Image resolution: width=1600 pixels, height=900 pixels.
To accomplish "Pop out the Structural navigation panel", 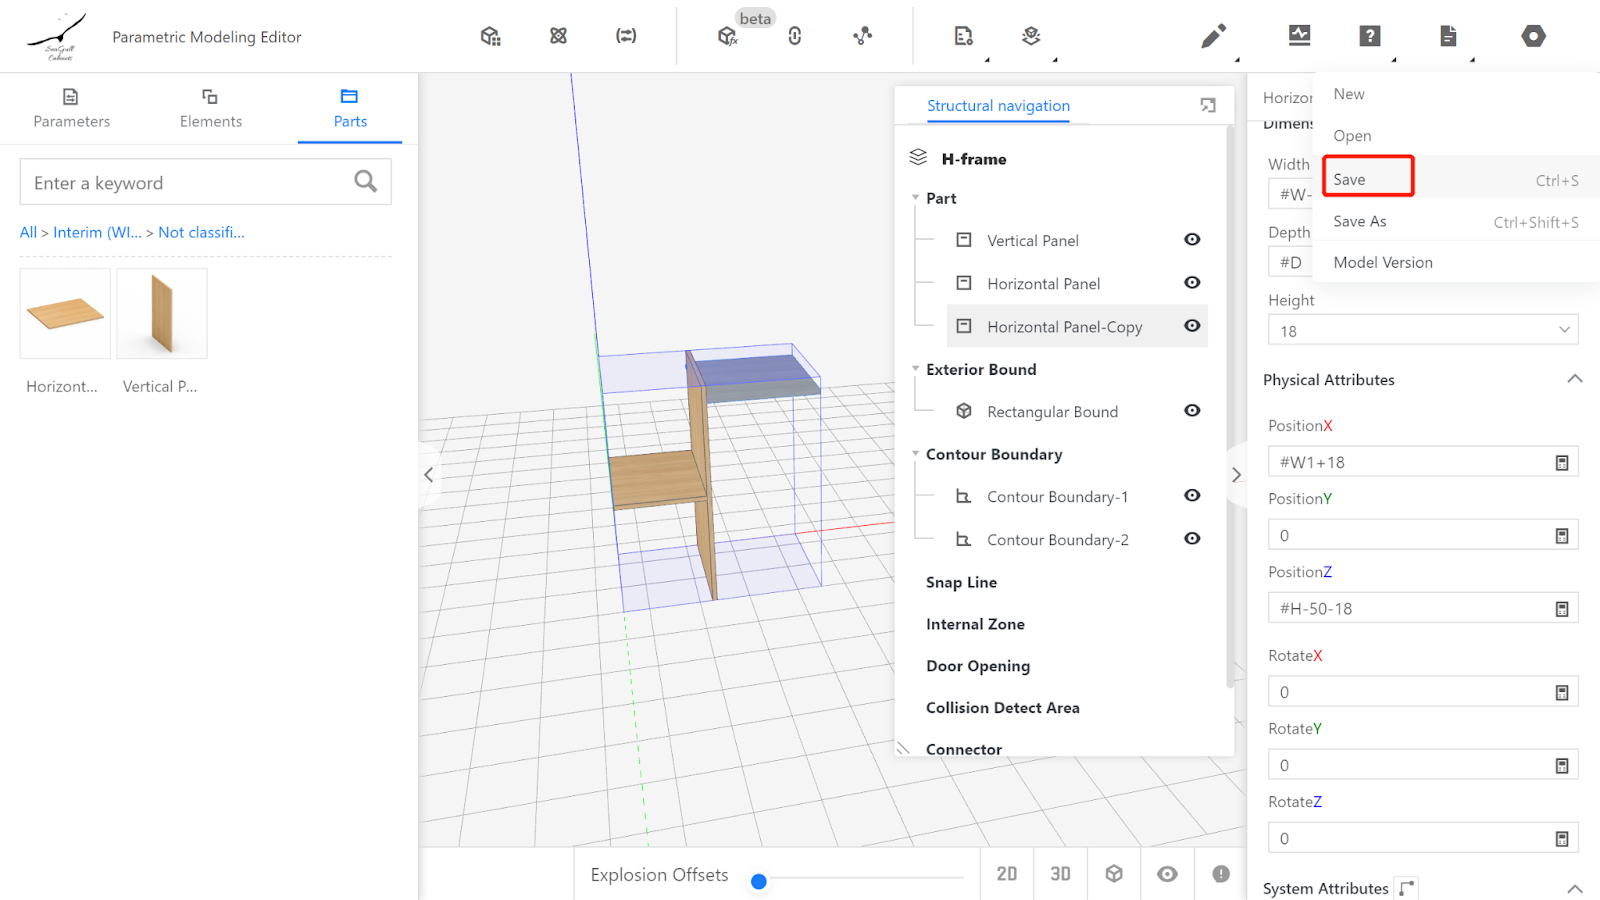I will (x=1208, y=105).
